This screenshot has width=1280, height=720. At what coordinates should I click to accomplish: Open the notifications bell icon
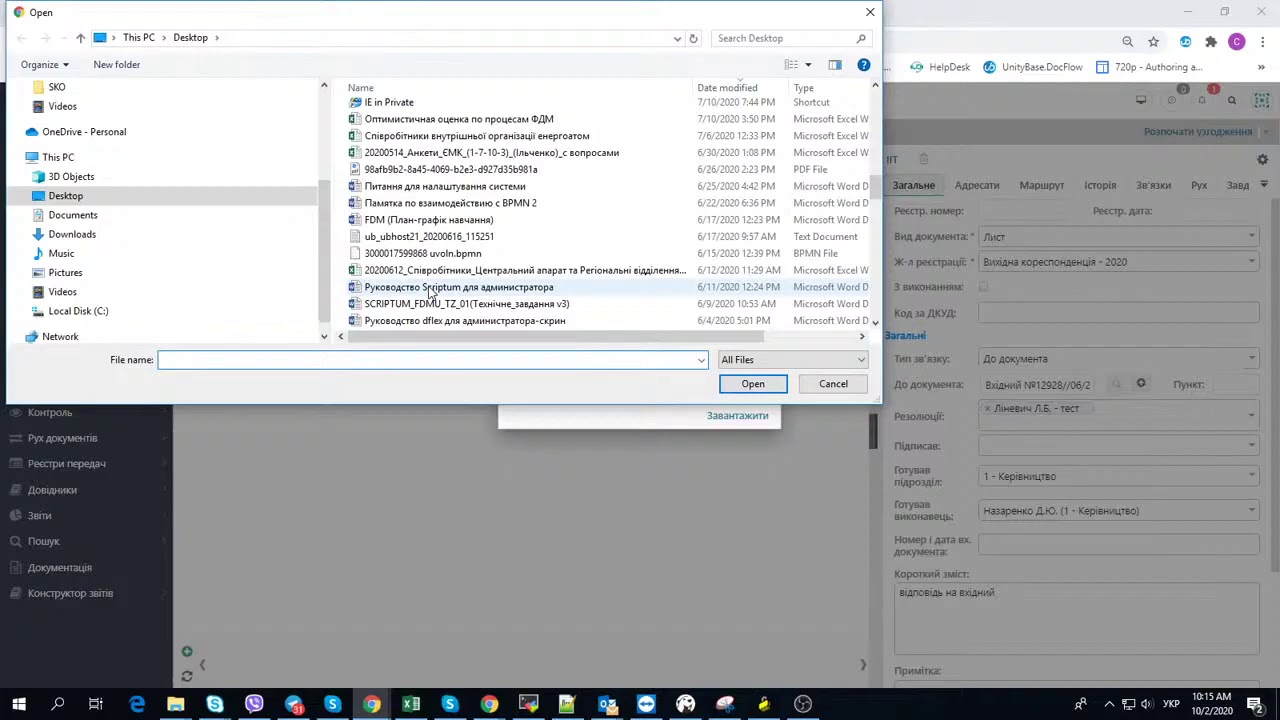click(x=1202, y=100)
